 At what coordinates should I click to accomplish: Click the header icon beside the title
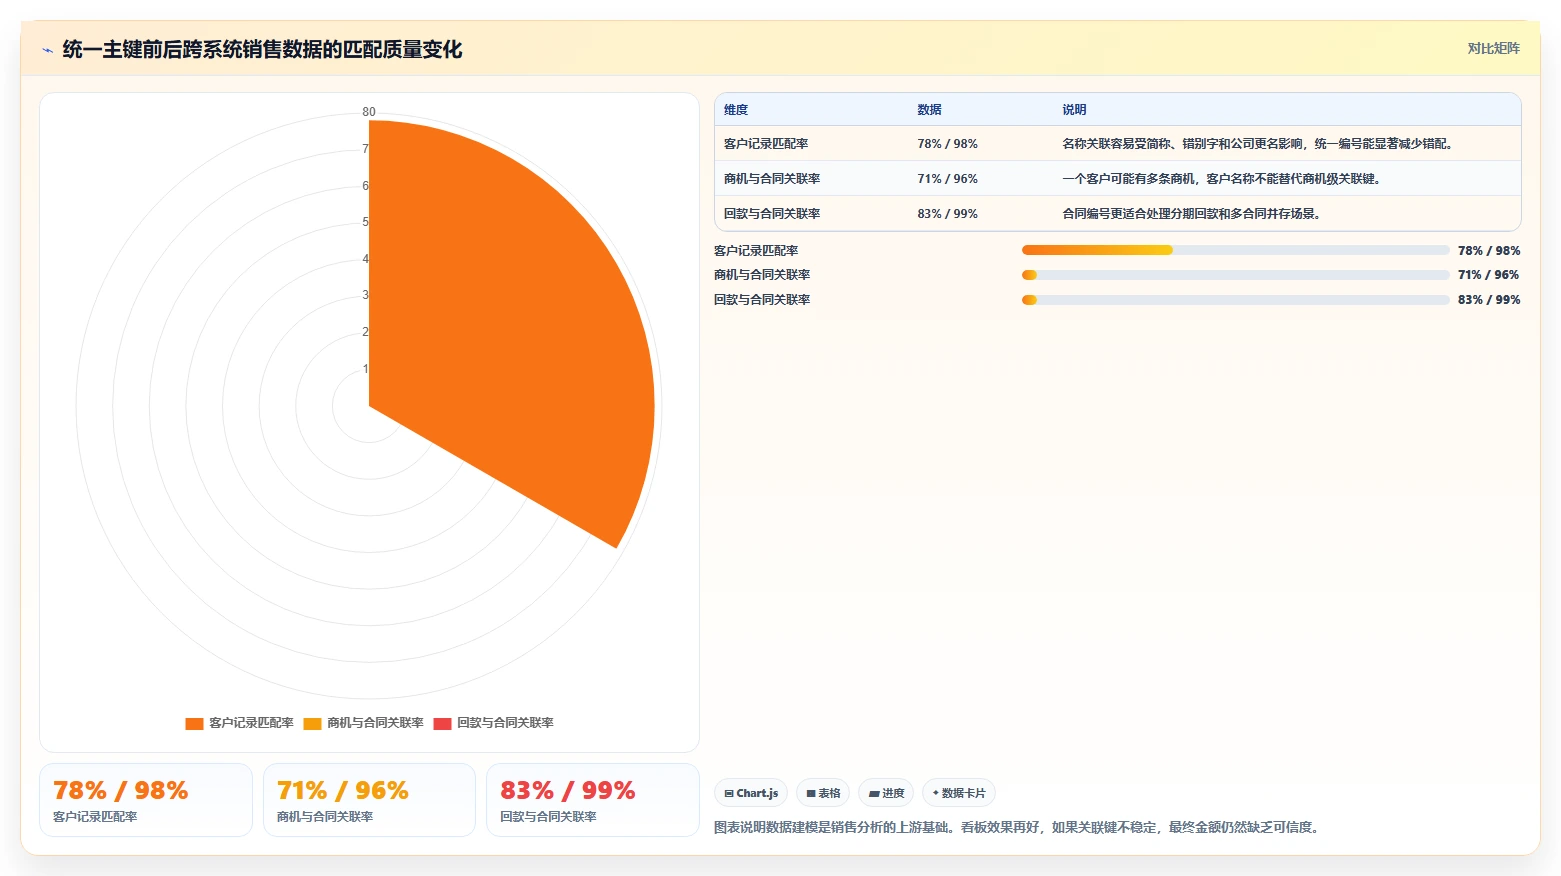[47, 50]
